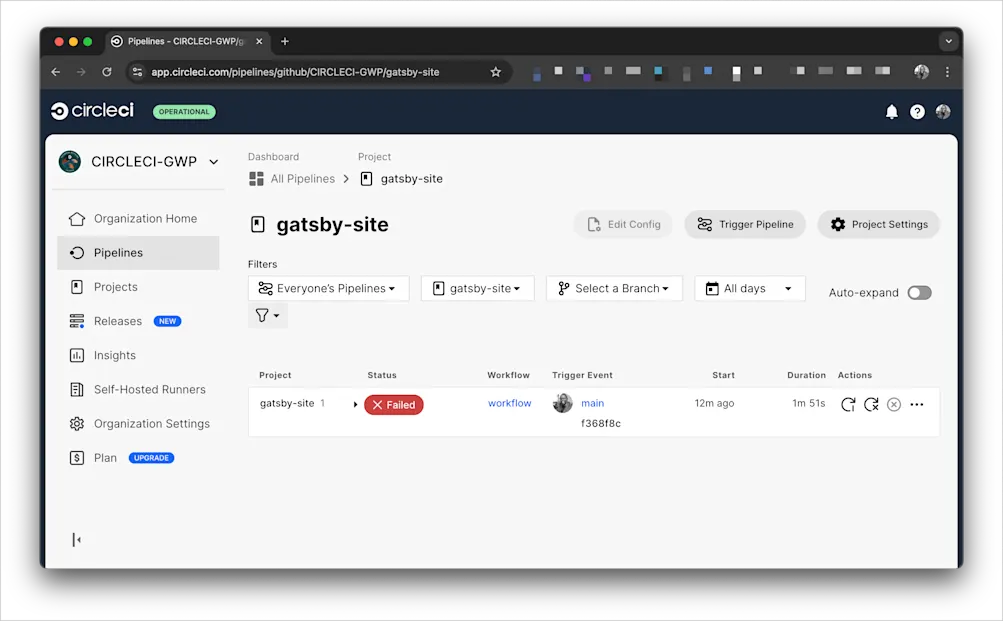Rerun workflow from start icon

pyautogui.click(x=848, y=404)
